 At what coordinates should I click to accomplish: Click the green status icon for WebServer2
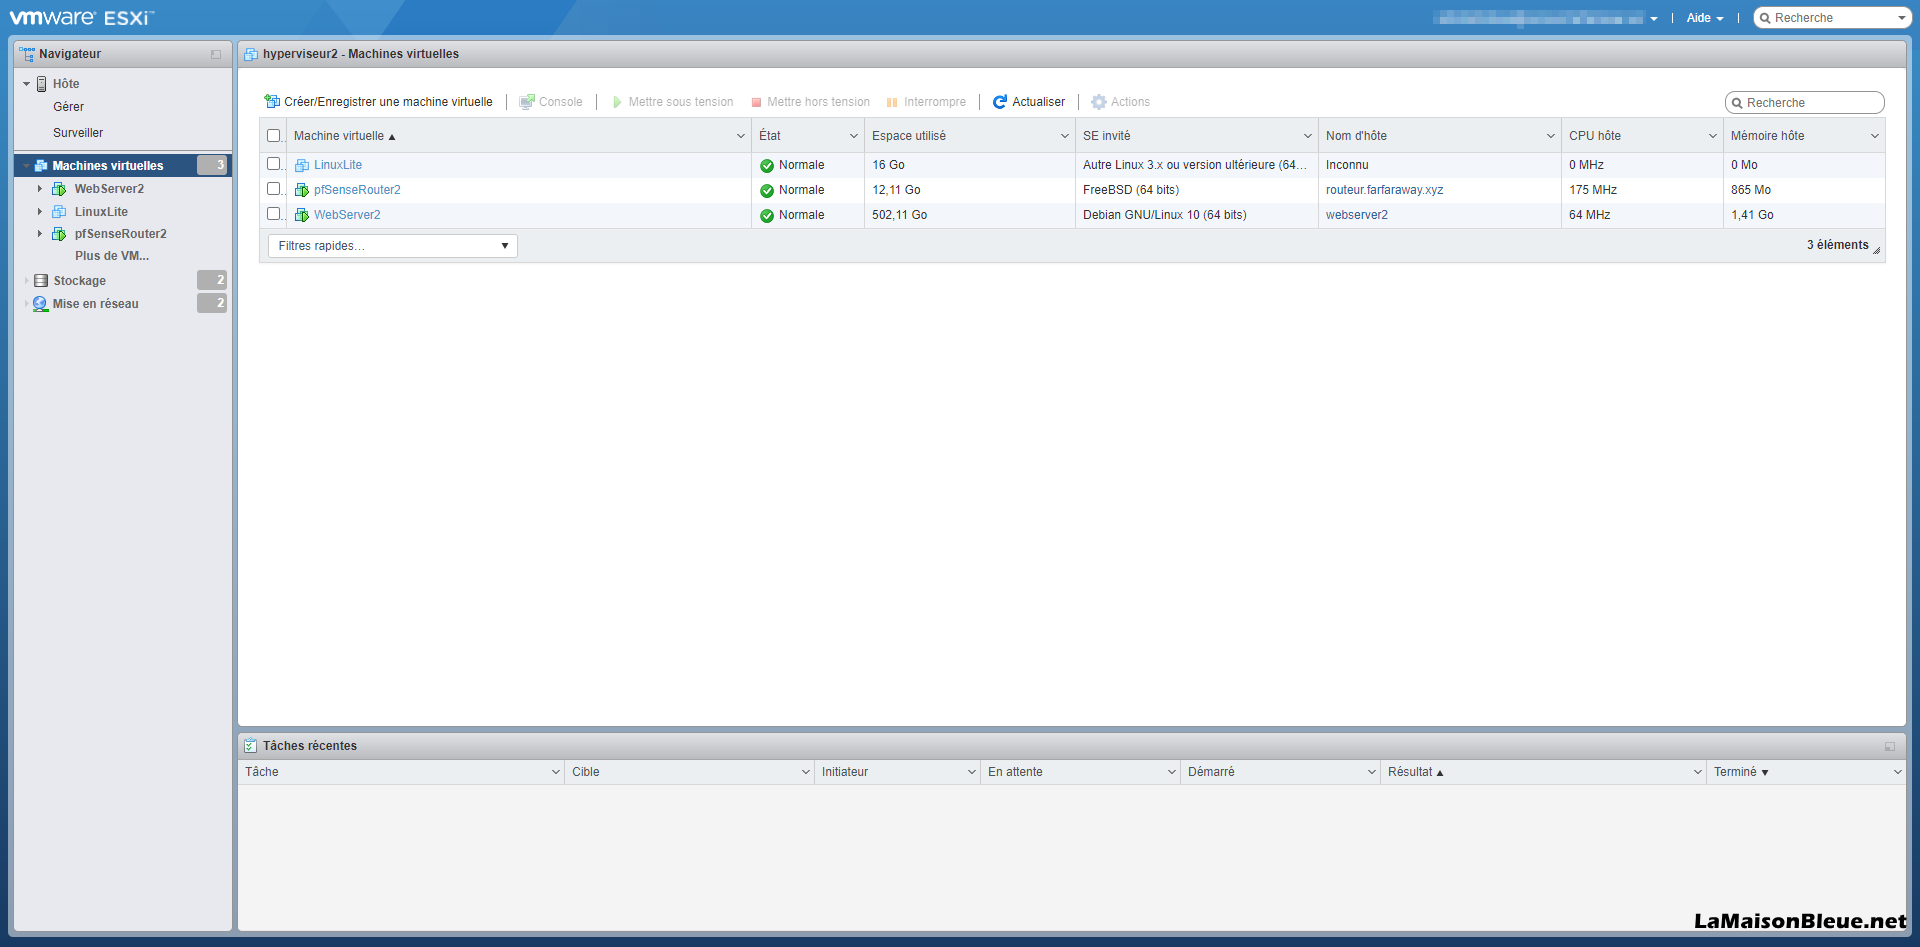[767, 216]
